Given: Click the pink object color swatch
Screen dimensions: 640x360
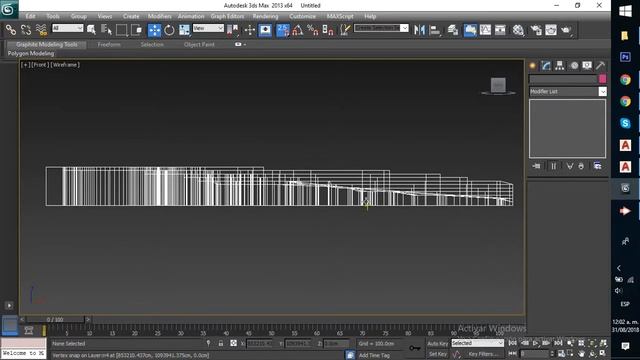Looking at the screenshot, I should 602,79.
